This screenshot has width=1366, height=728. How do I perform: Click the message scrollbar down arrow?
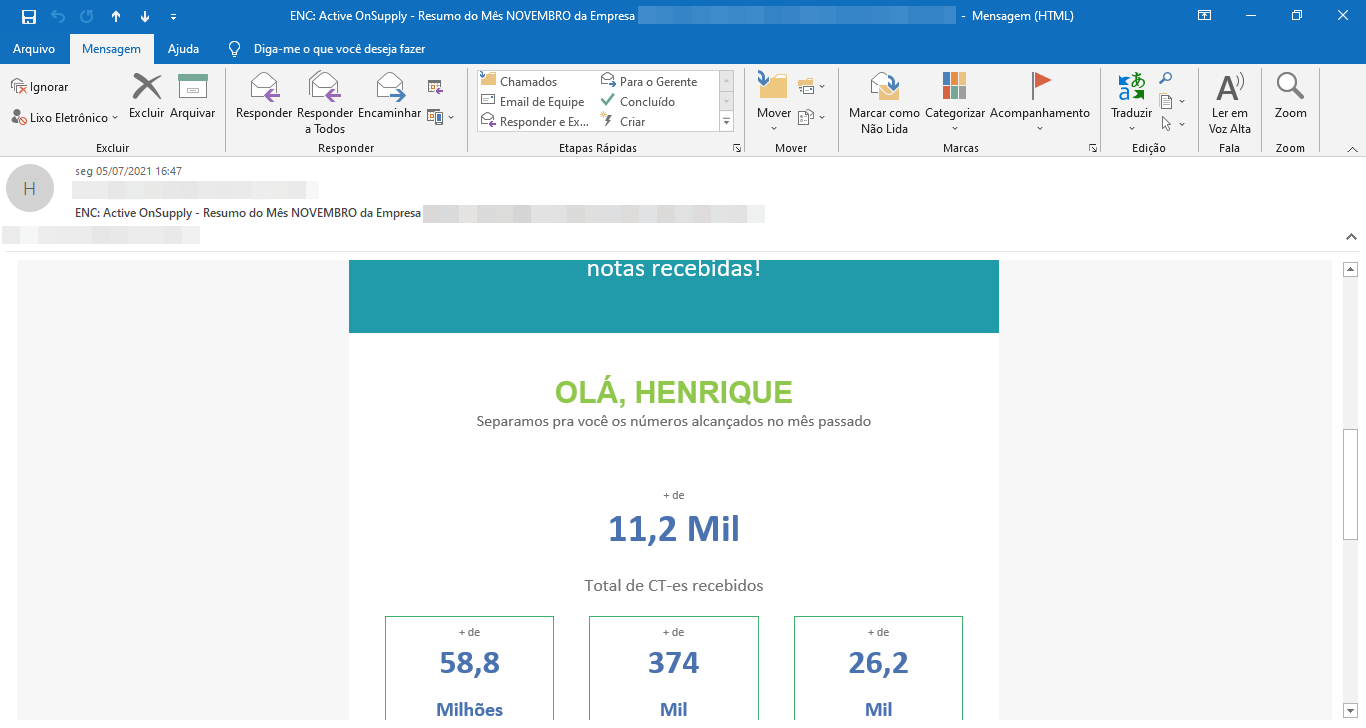coord(1350,709)
